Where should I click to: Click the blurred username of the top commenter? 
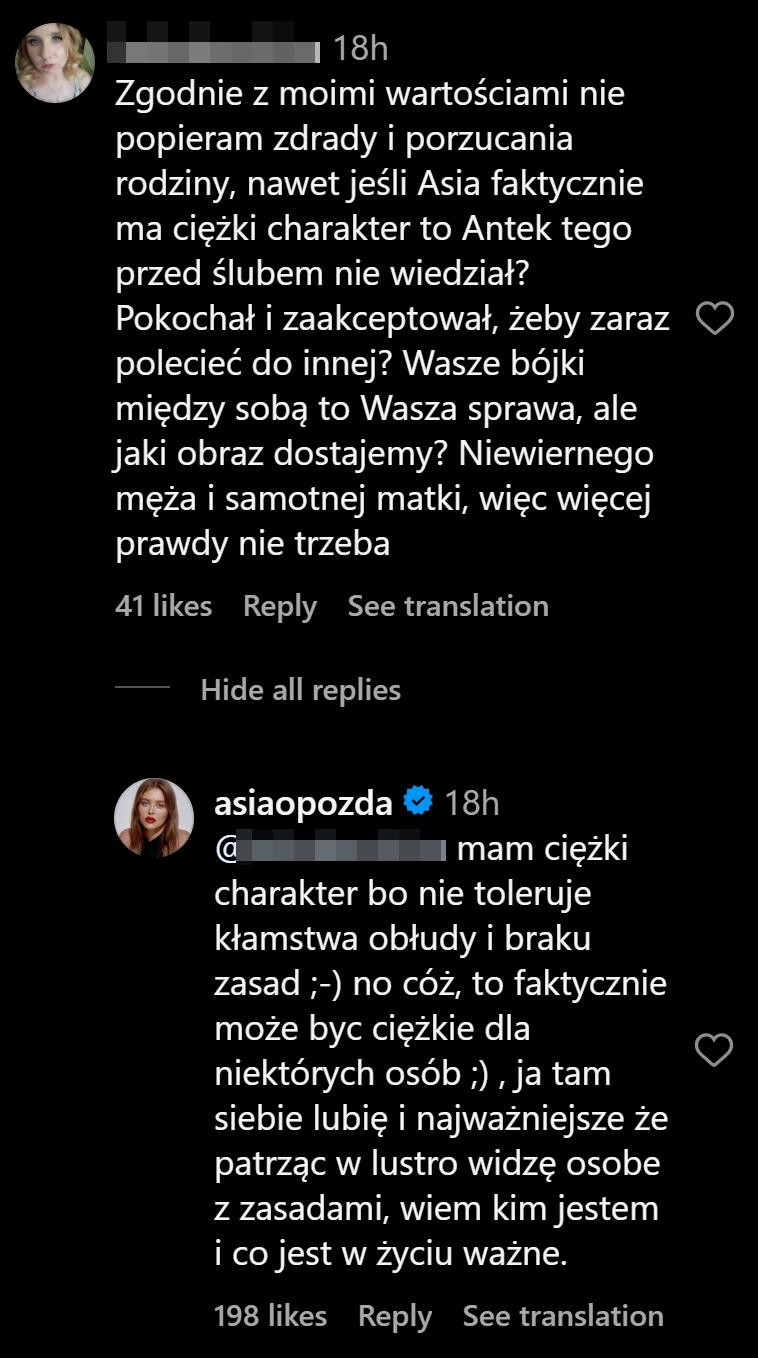[218, 49]
